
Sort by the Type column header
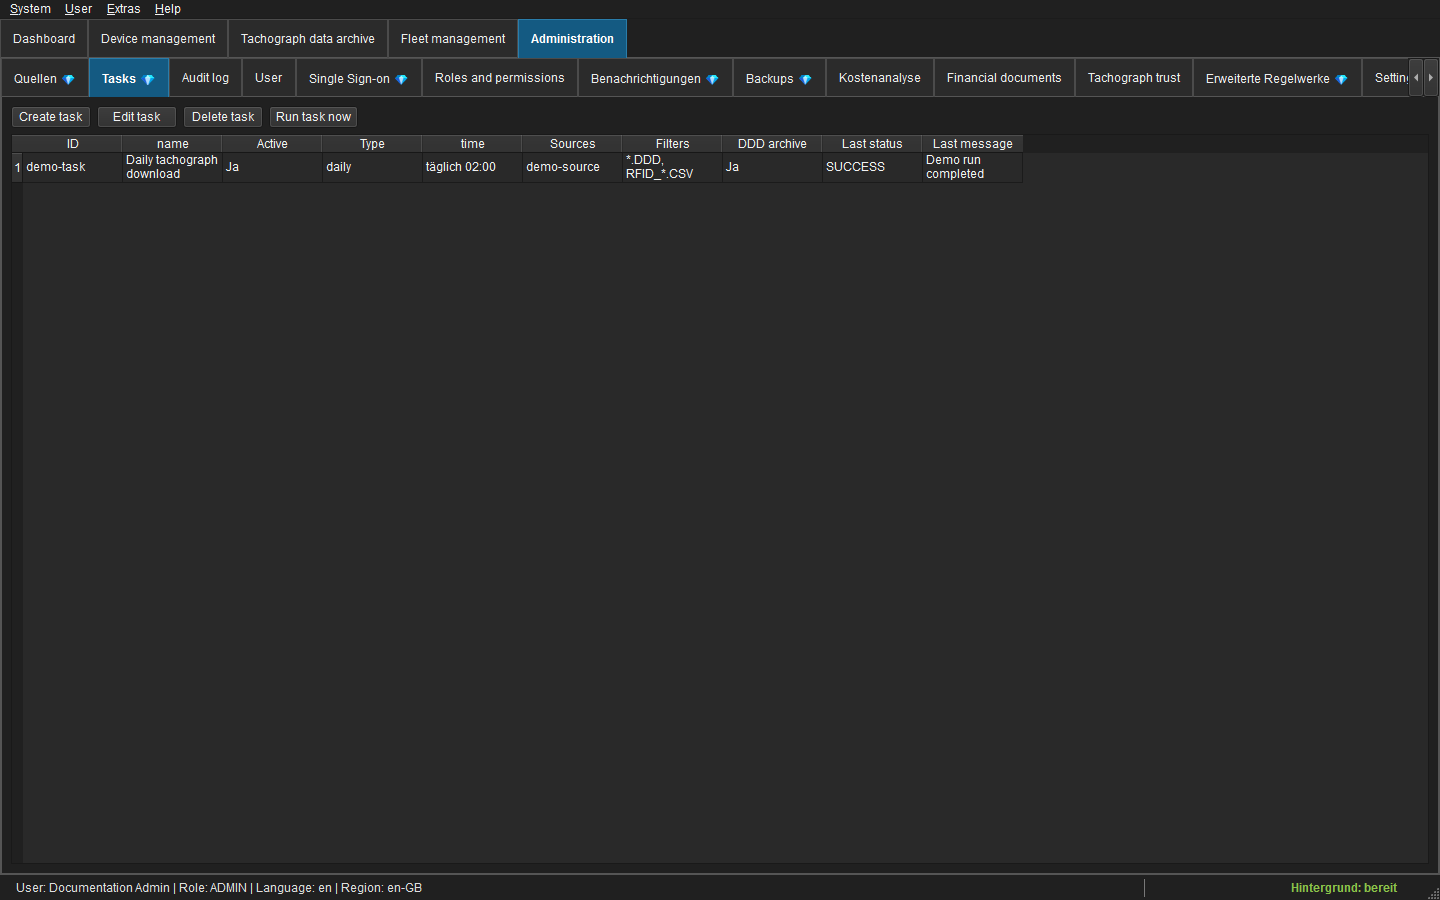click(372, 144)
